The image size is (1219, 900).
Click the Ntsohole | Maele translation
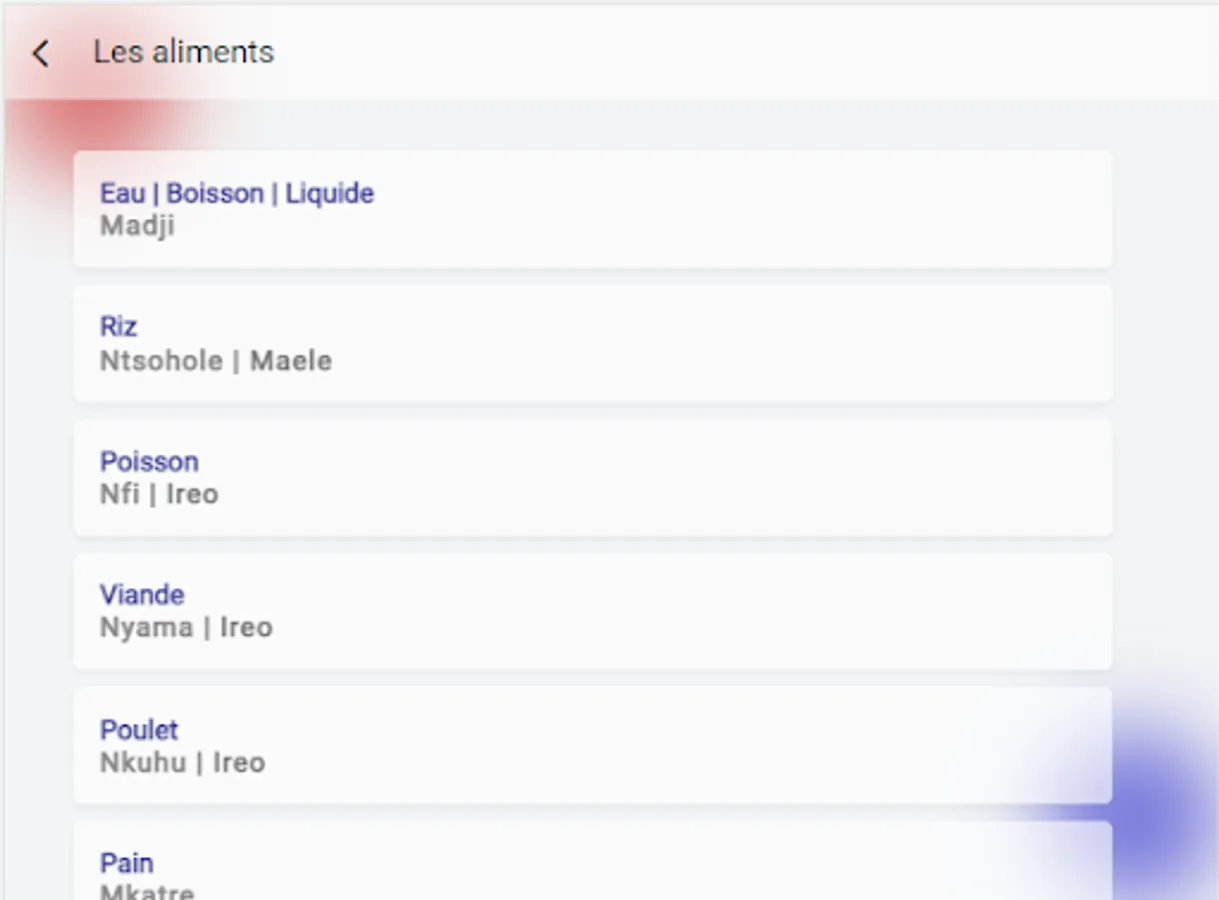pos(216,361)
